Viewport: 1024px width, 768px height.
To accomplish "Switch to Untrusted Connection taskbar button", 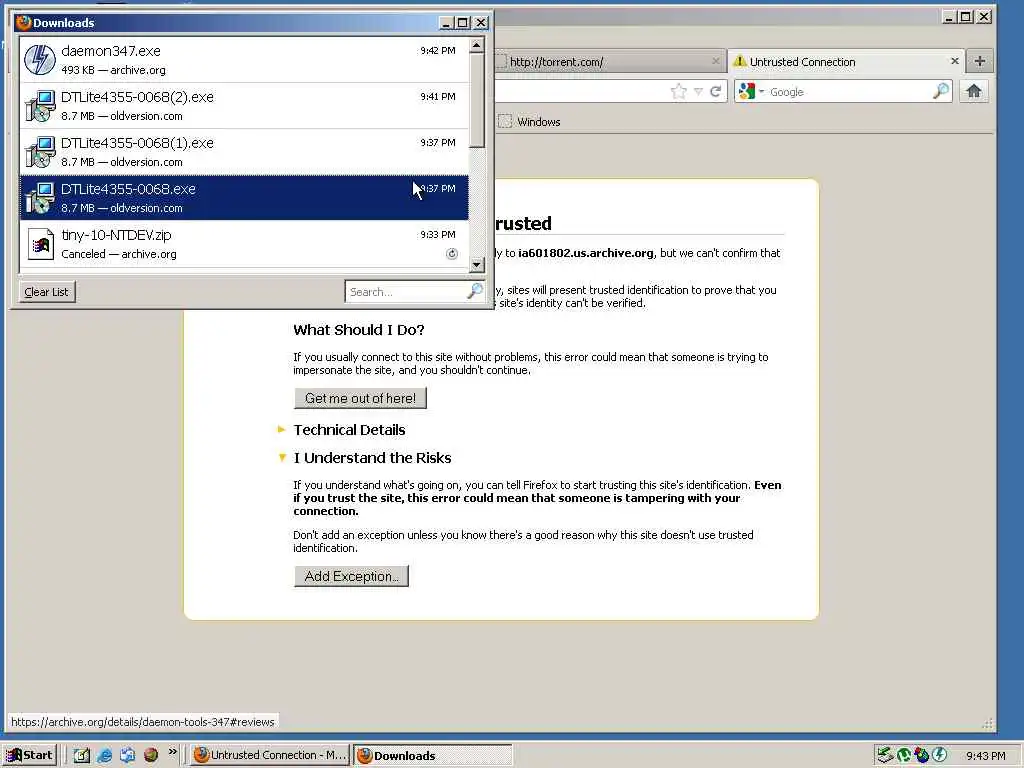I will tap(270, 755).
